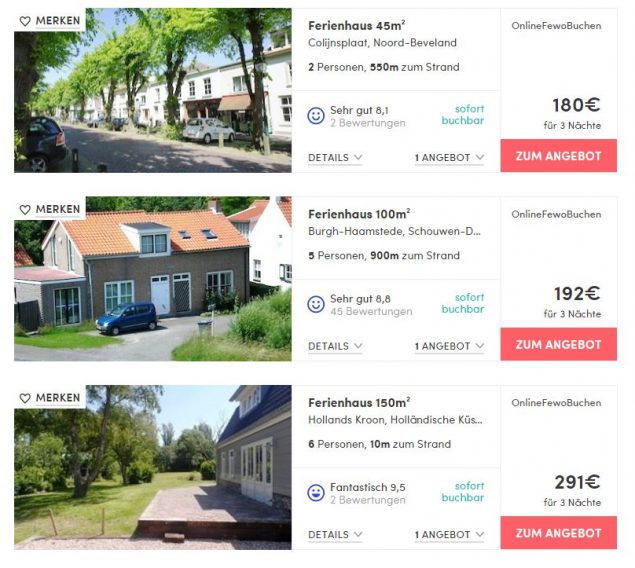
Task: Save the Colijnsplaat listing with the MERKEN heart
Action: click(x=50, y=20)
